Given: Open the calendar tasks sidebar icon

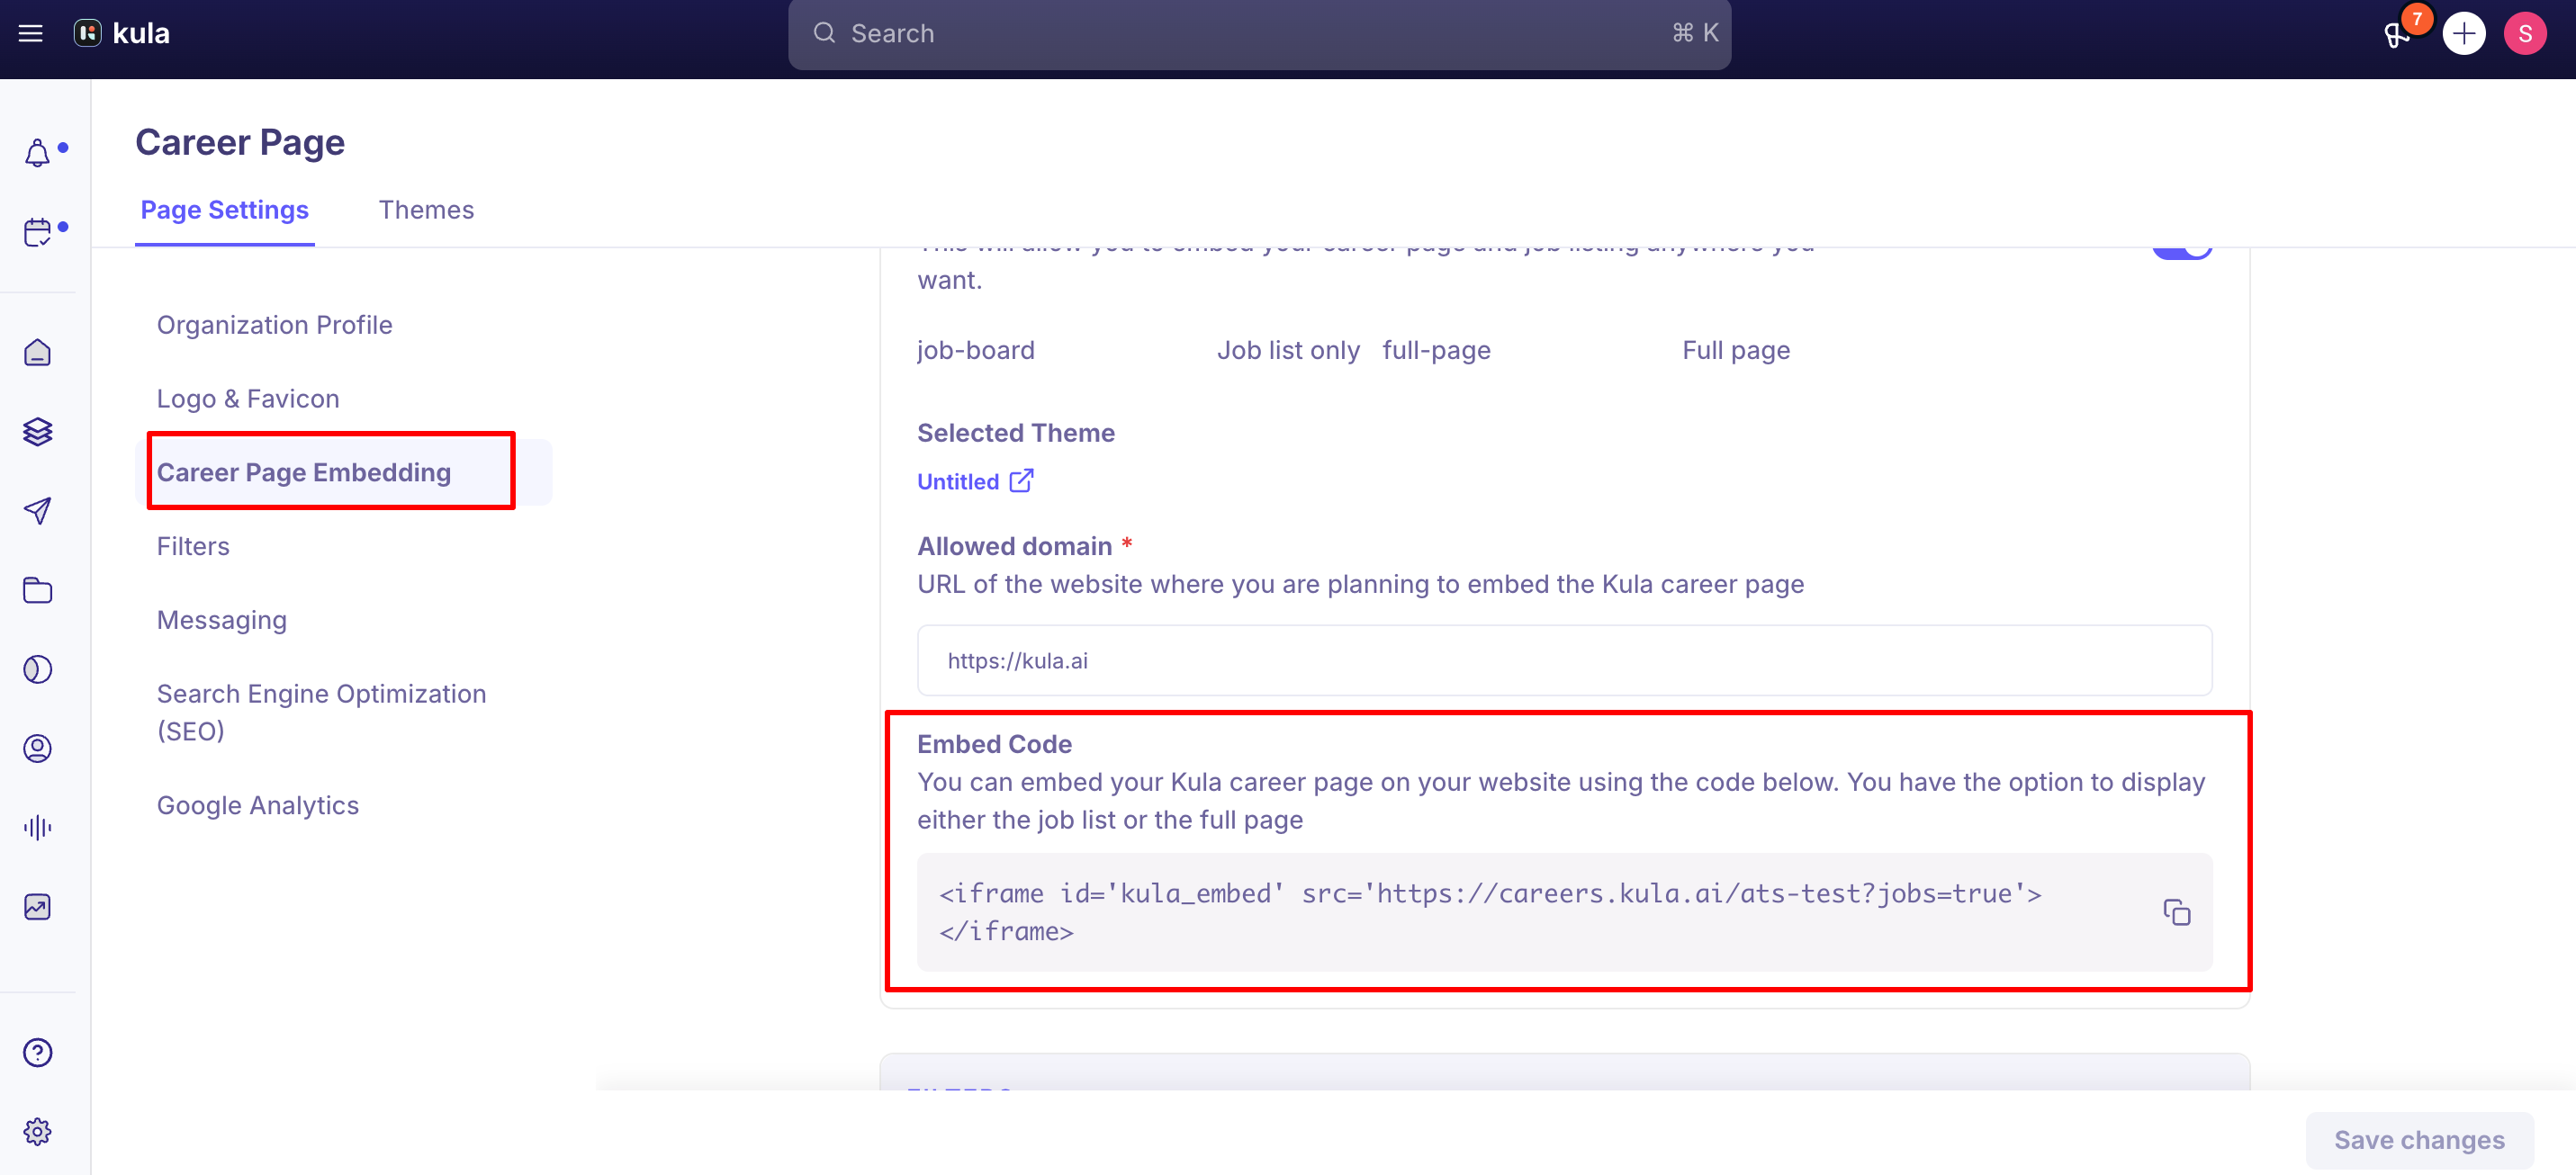Looking at the screenshot, I should (38, 232).
